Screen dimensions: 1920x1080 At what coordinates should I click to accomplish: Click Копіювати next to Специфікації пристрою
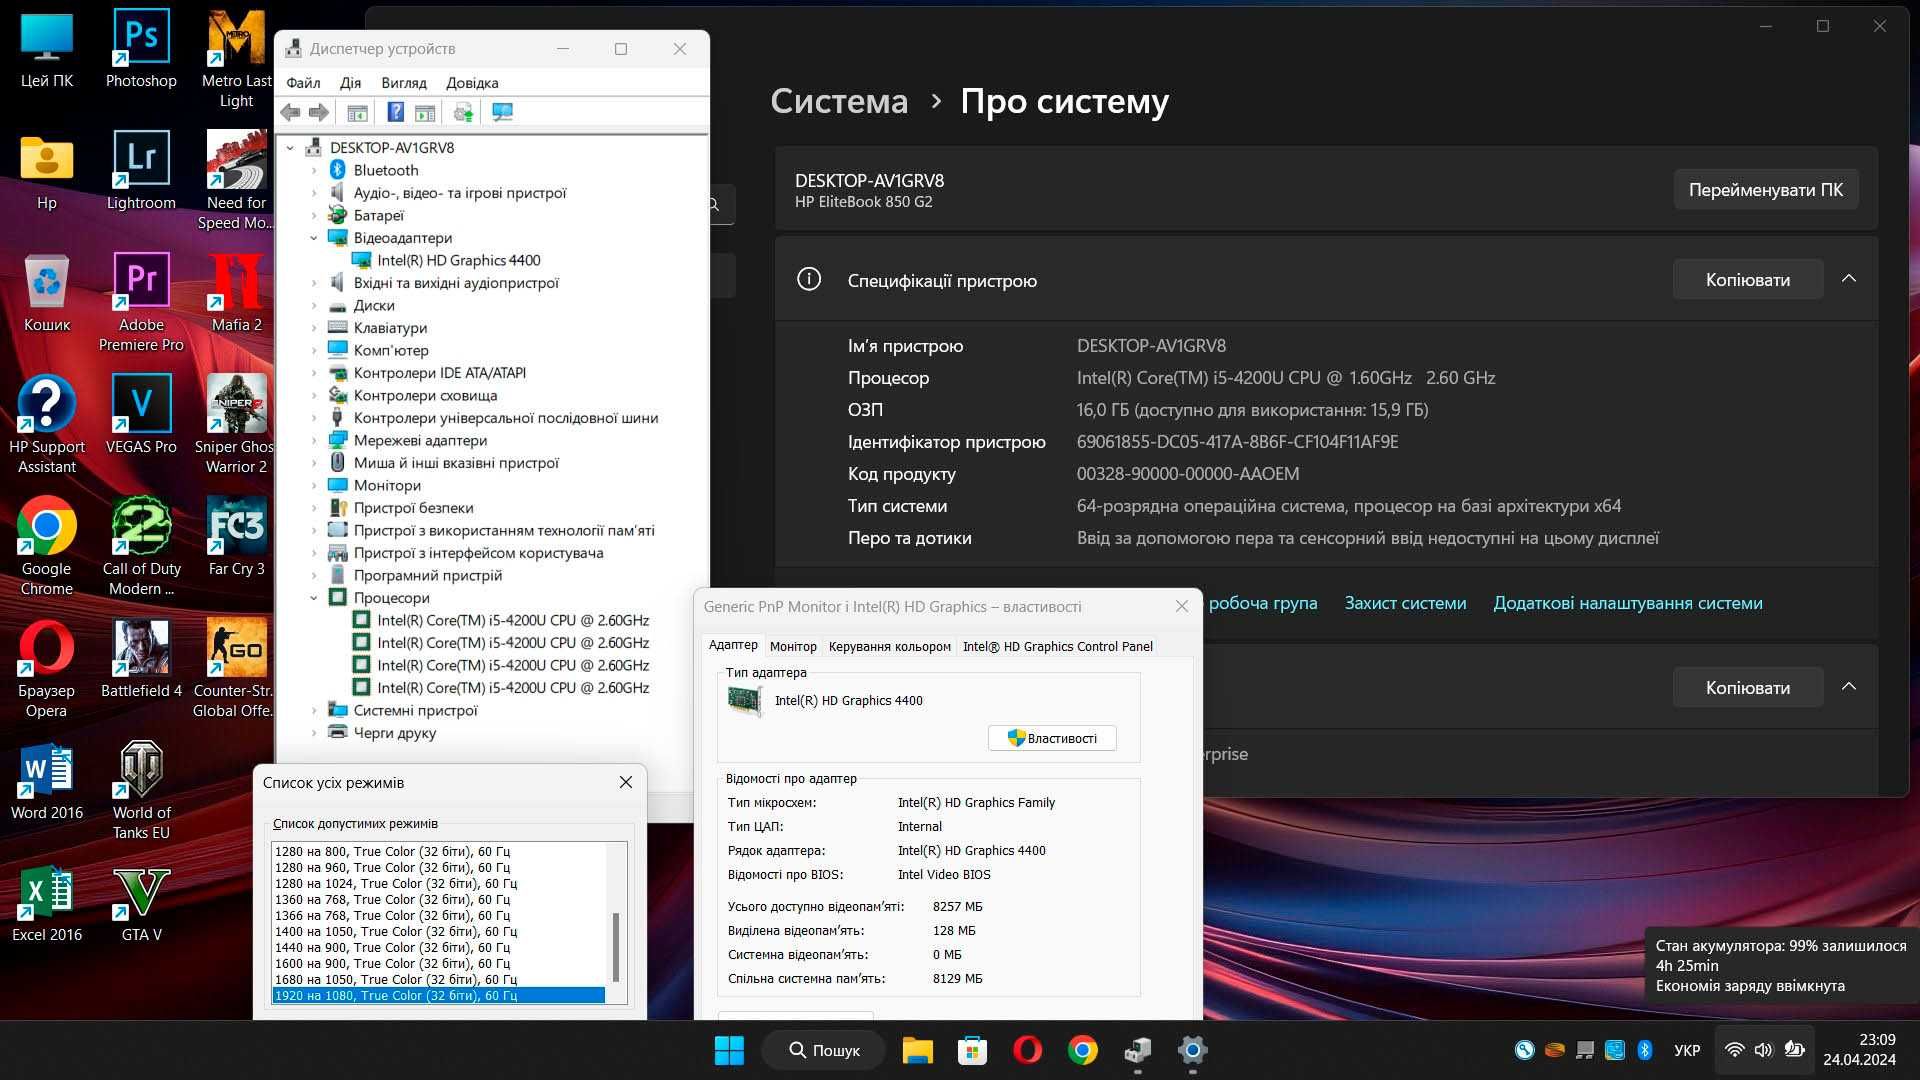pos(1747,280)
